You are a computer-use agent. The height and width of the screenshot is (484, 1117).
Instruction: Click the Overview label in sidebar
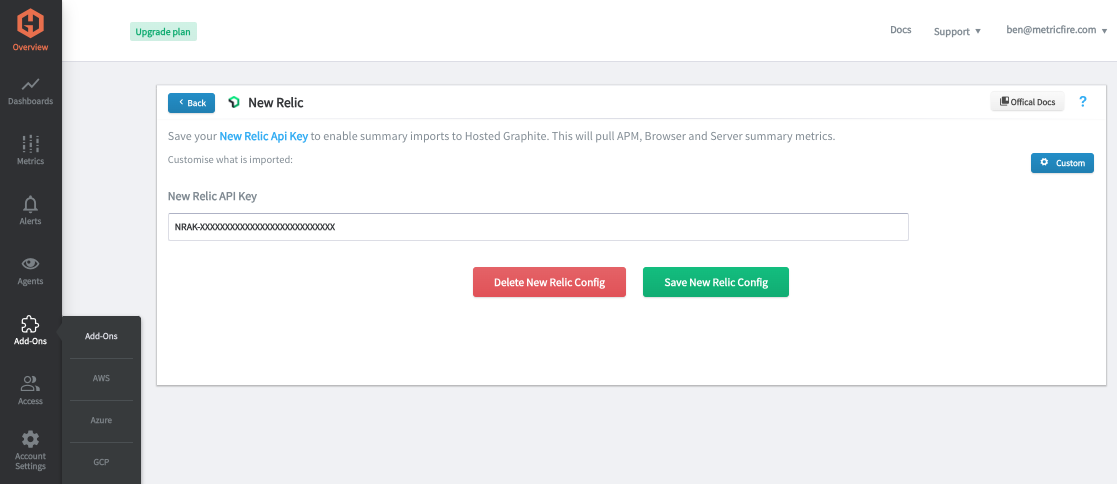tap(31, 48)
